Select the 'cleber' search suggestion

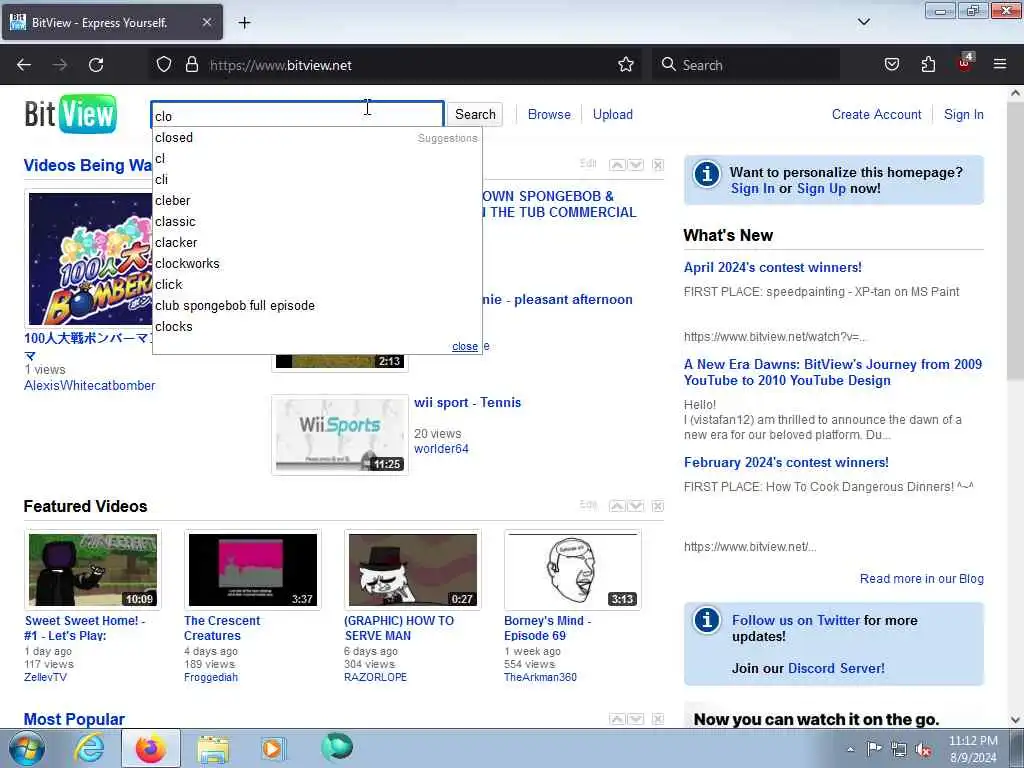(317, 200)
